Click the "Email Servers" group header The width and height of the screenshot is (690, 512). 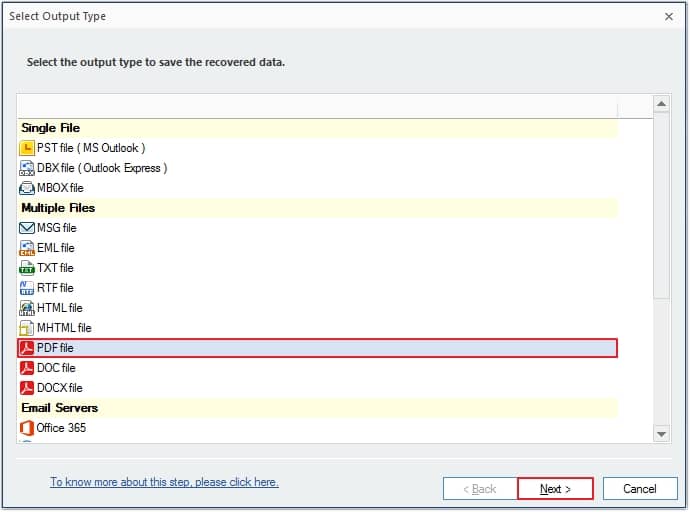tap(318, 408)
